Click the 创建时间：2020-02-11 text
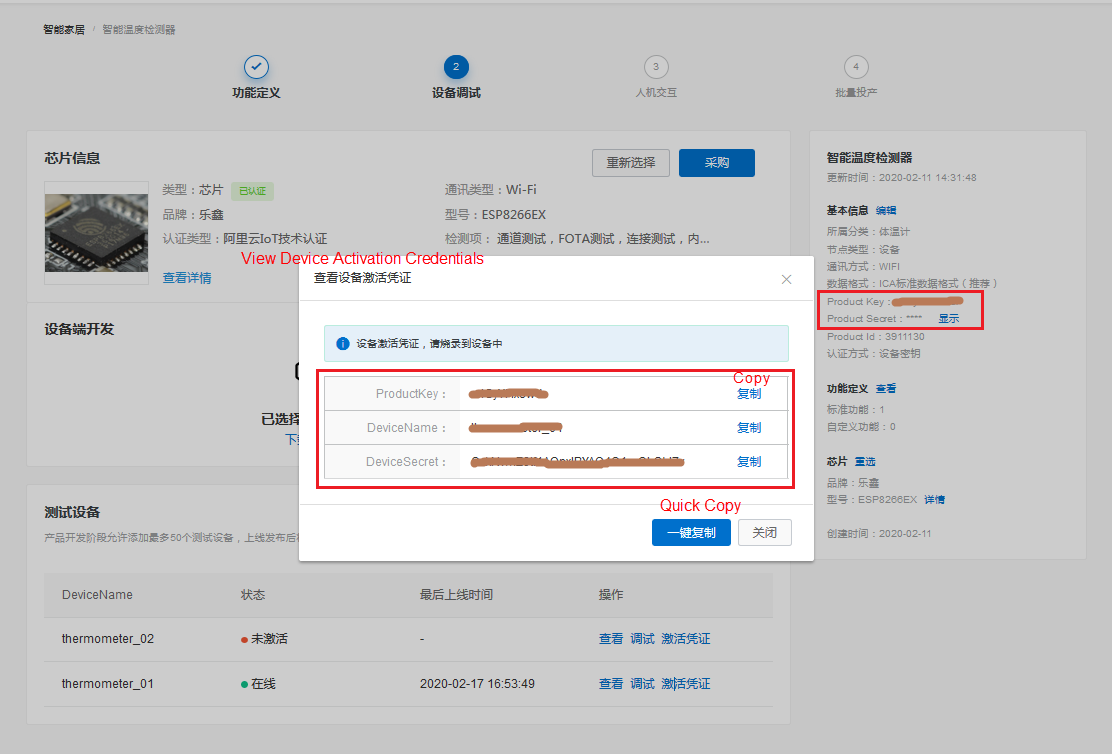This screenshot has width=1112, height=754. tap(879, 534)
